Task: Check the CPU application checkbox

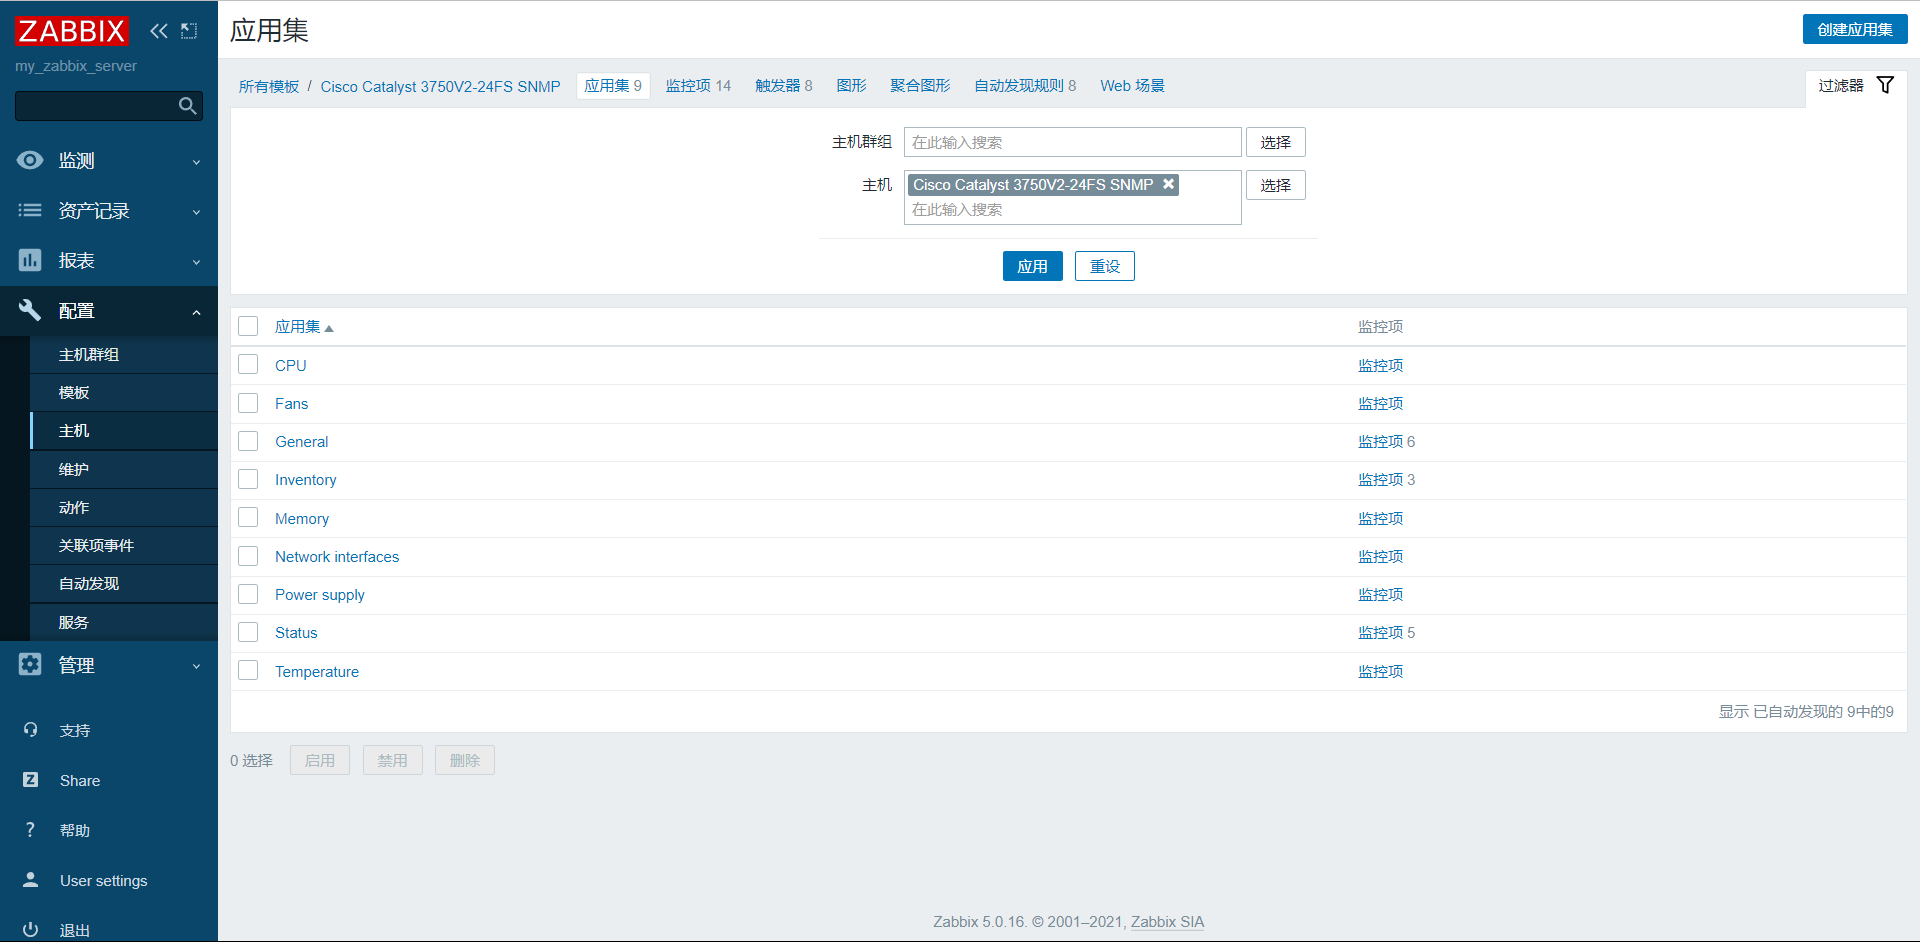Action: [x=248, y=364]
